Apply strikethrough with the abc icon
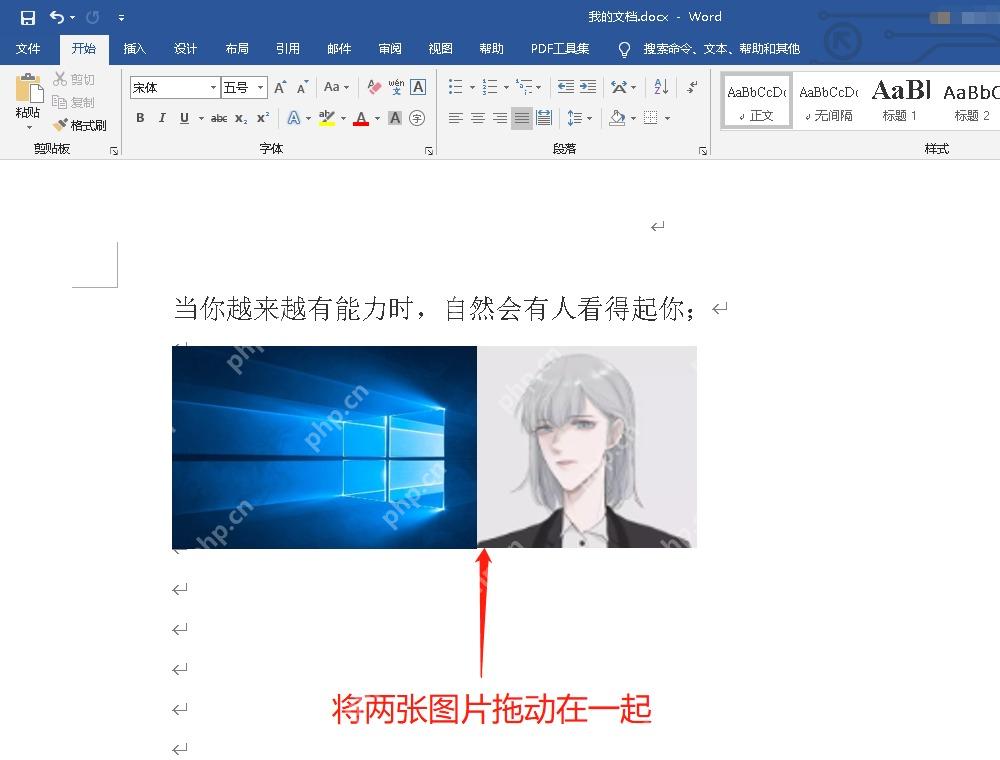This screenshot has height=760, width=1000. pos(219,119)
